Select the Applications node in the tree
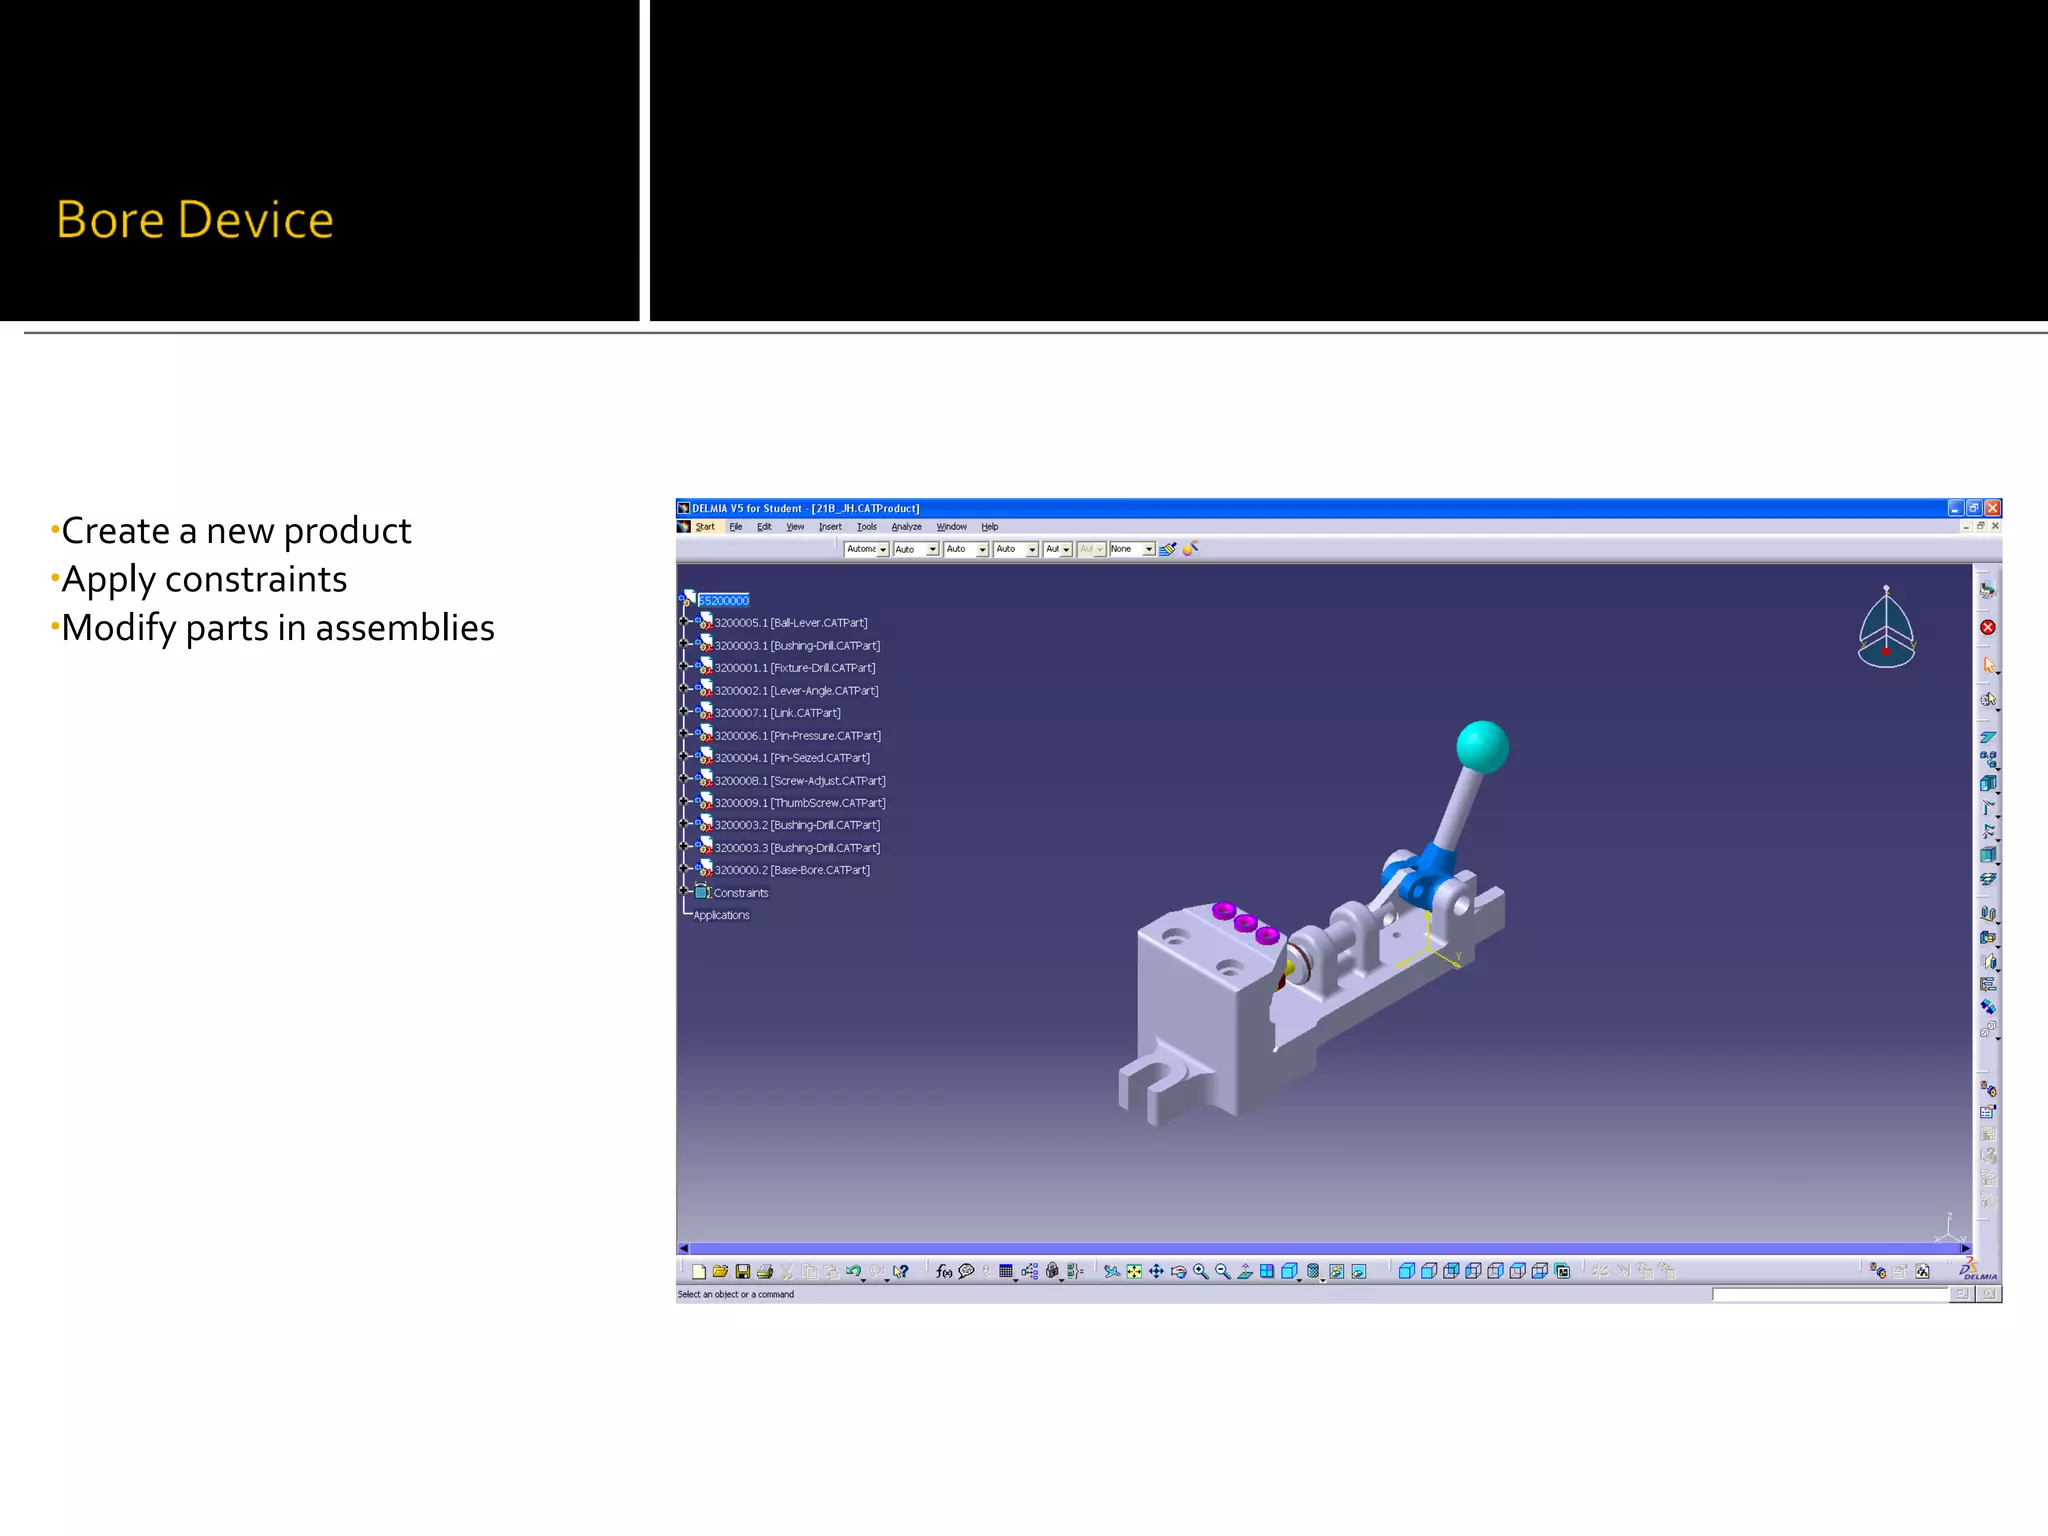 coord(721,915)
